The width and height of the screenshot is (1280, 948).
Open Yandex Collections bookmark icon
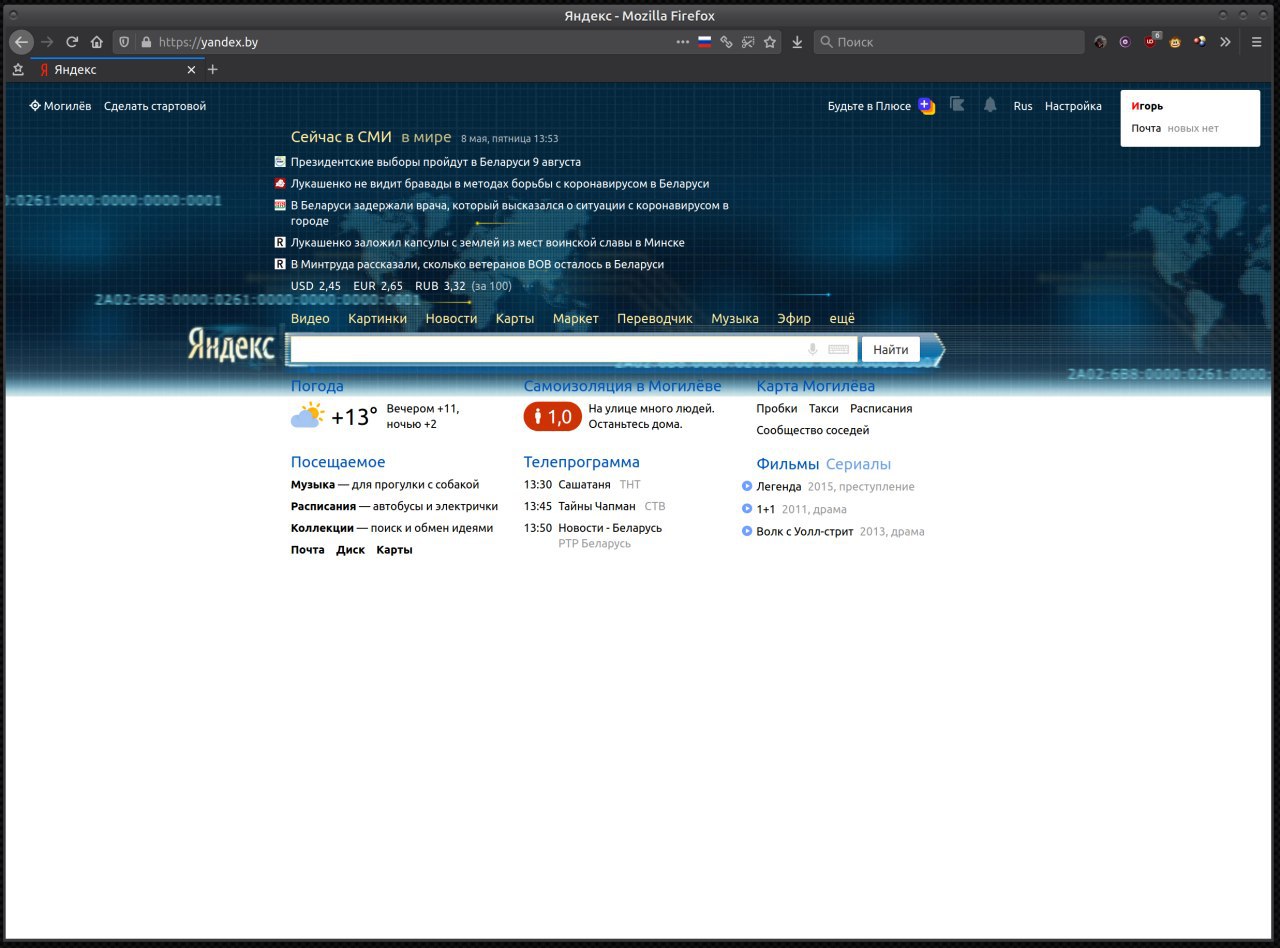coord(957,105)
